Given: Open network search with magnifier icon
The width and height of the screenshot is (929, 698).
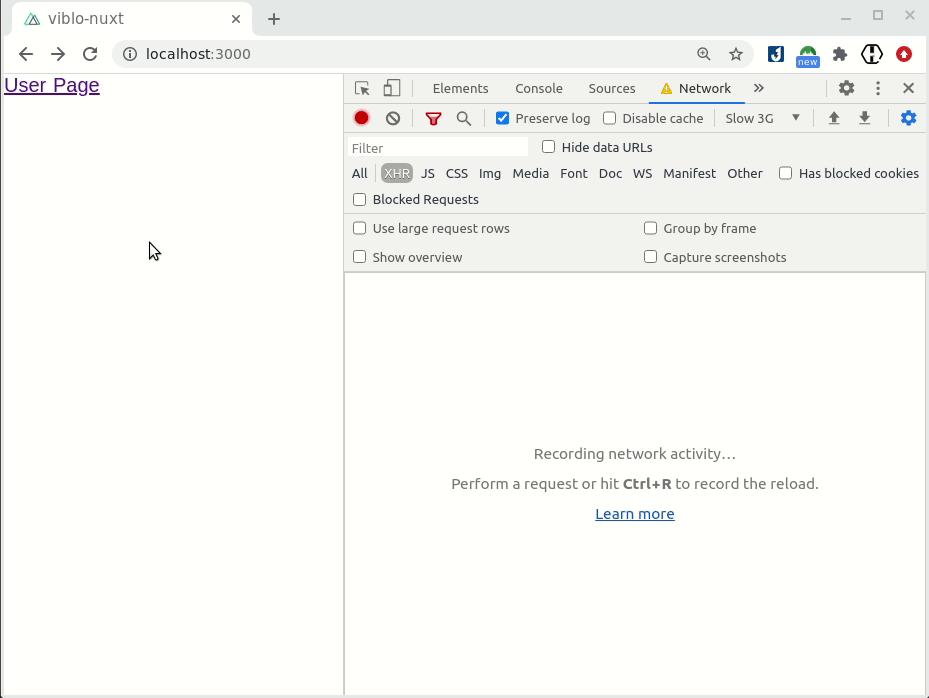Looking at the screenshot, I should pos(464,119).
